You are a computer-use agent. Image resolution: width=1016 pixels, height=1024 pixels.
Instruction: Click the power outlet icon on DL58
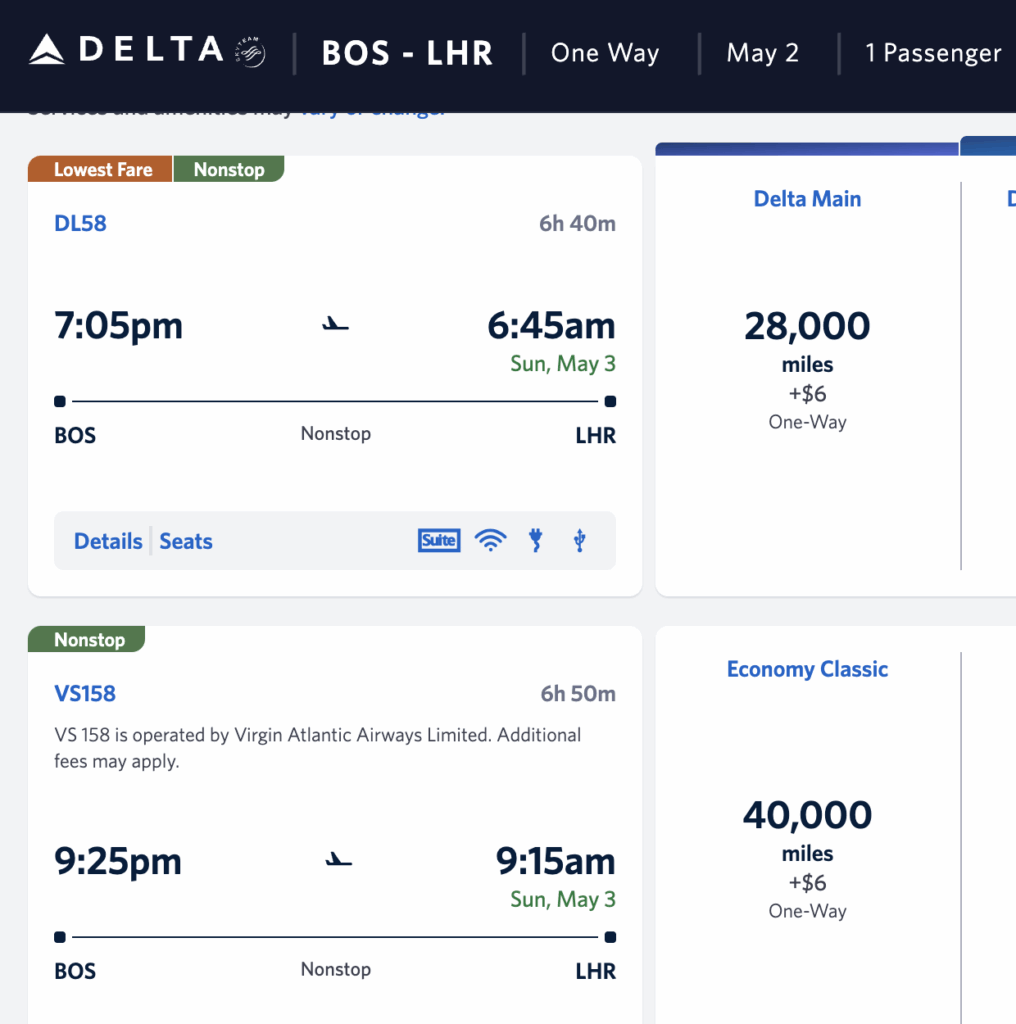pos(536,541)
